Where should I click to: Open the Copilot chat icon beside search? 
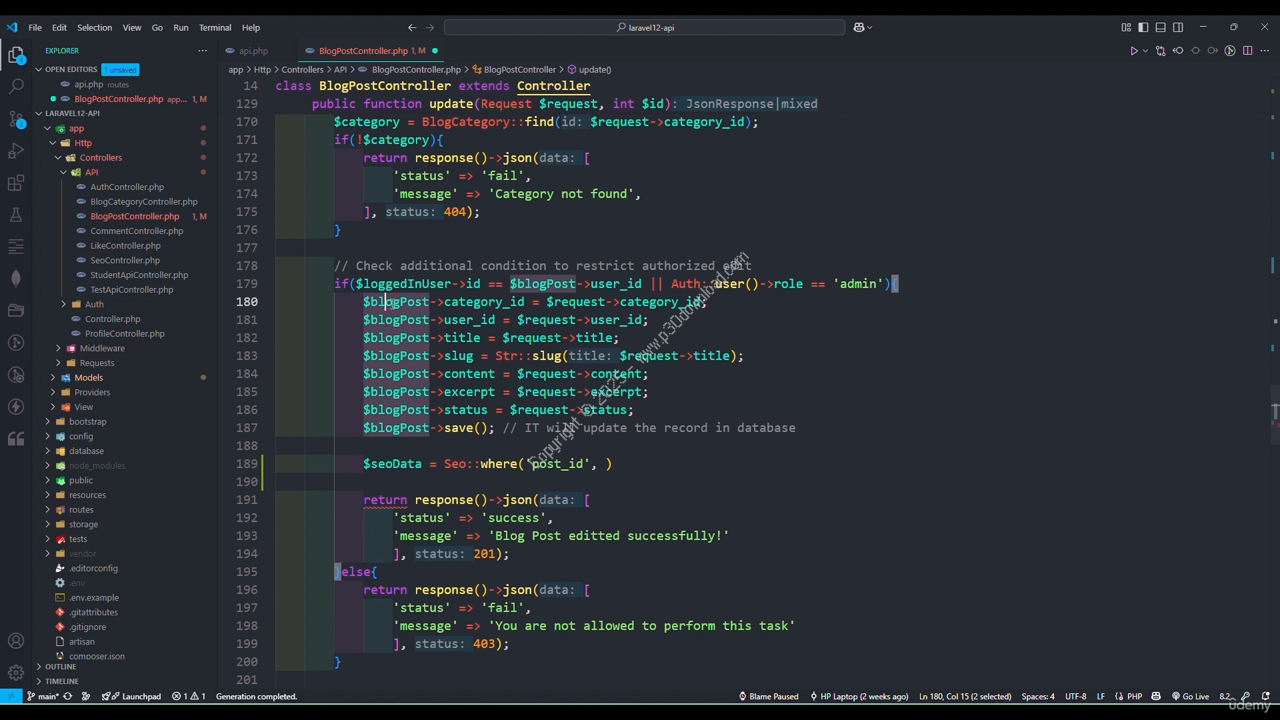[858, 27]
